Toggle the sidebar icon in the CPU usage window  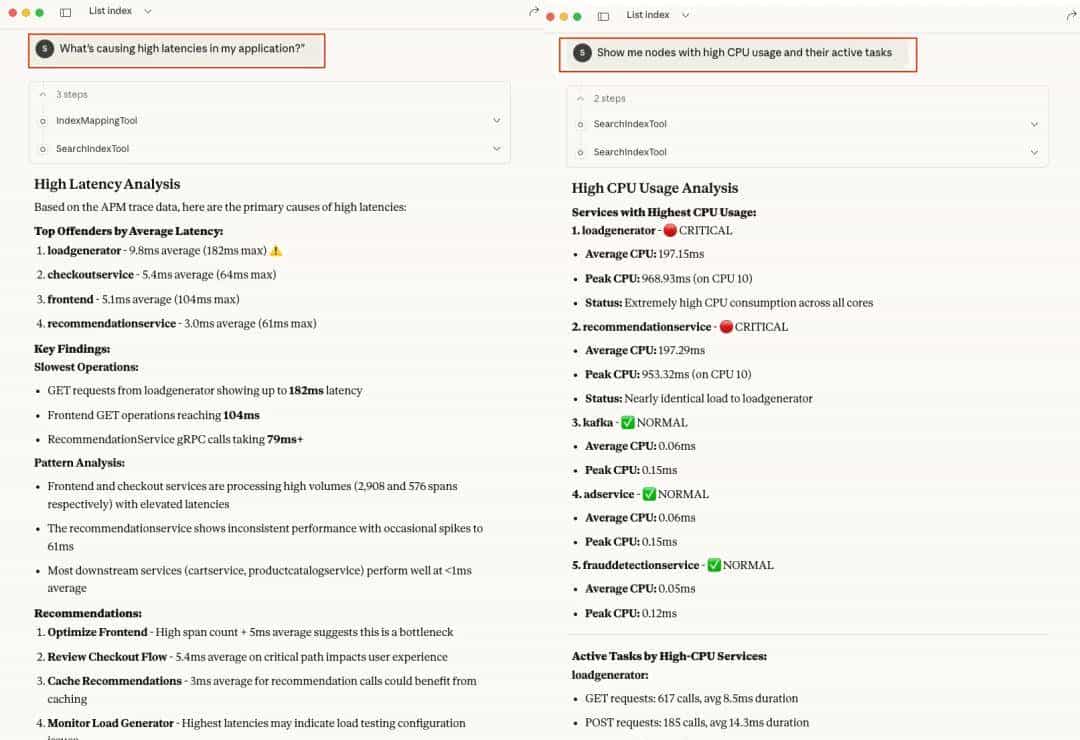(x=603, y=16)
